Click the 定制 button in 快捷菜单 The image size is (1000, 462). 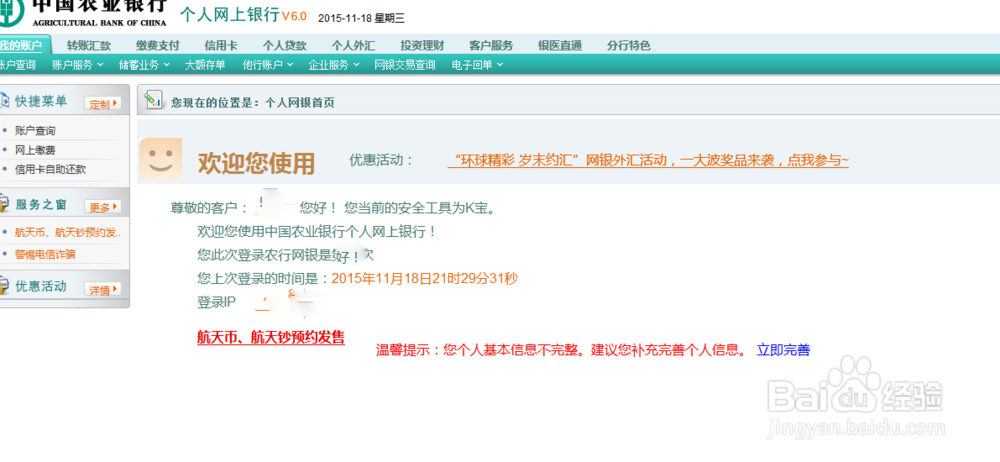coord(102,103)
